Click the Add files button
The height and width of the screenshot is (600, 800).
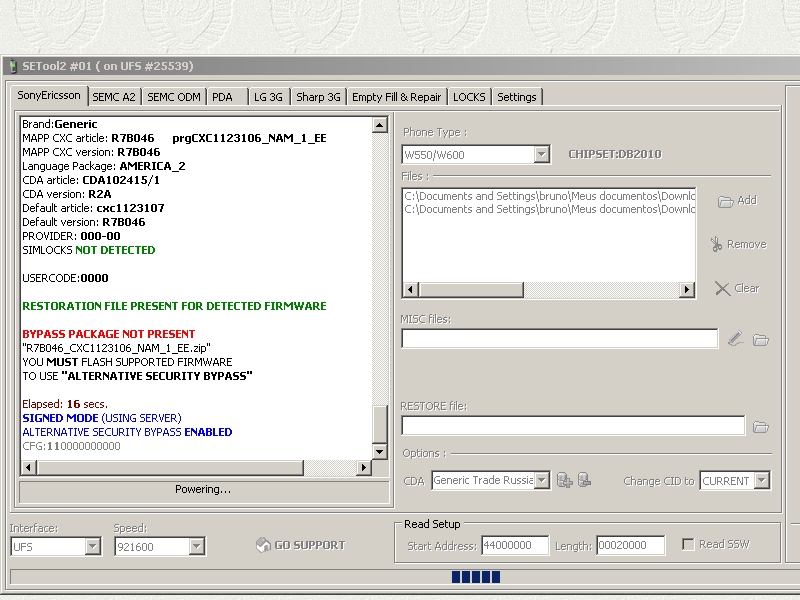(x=737, y=201)
